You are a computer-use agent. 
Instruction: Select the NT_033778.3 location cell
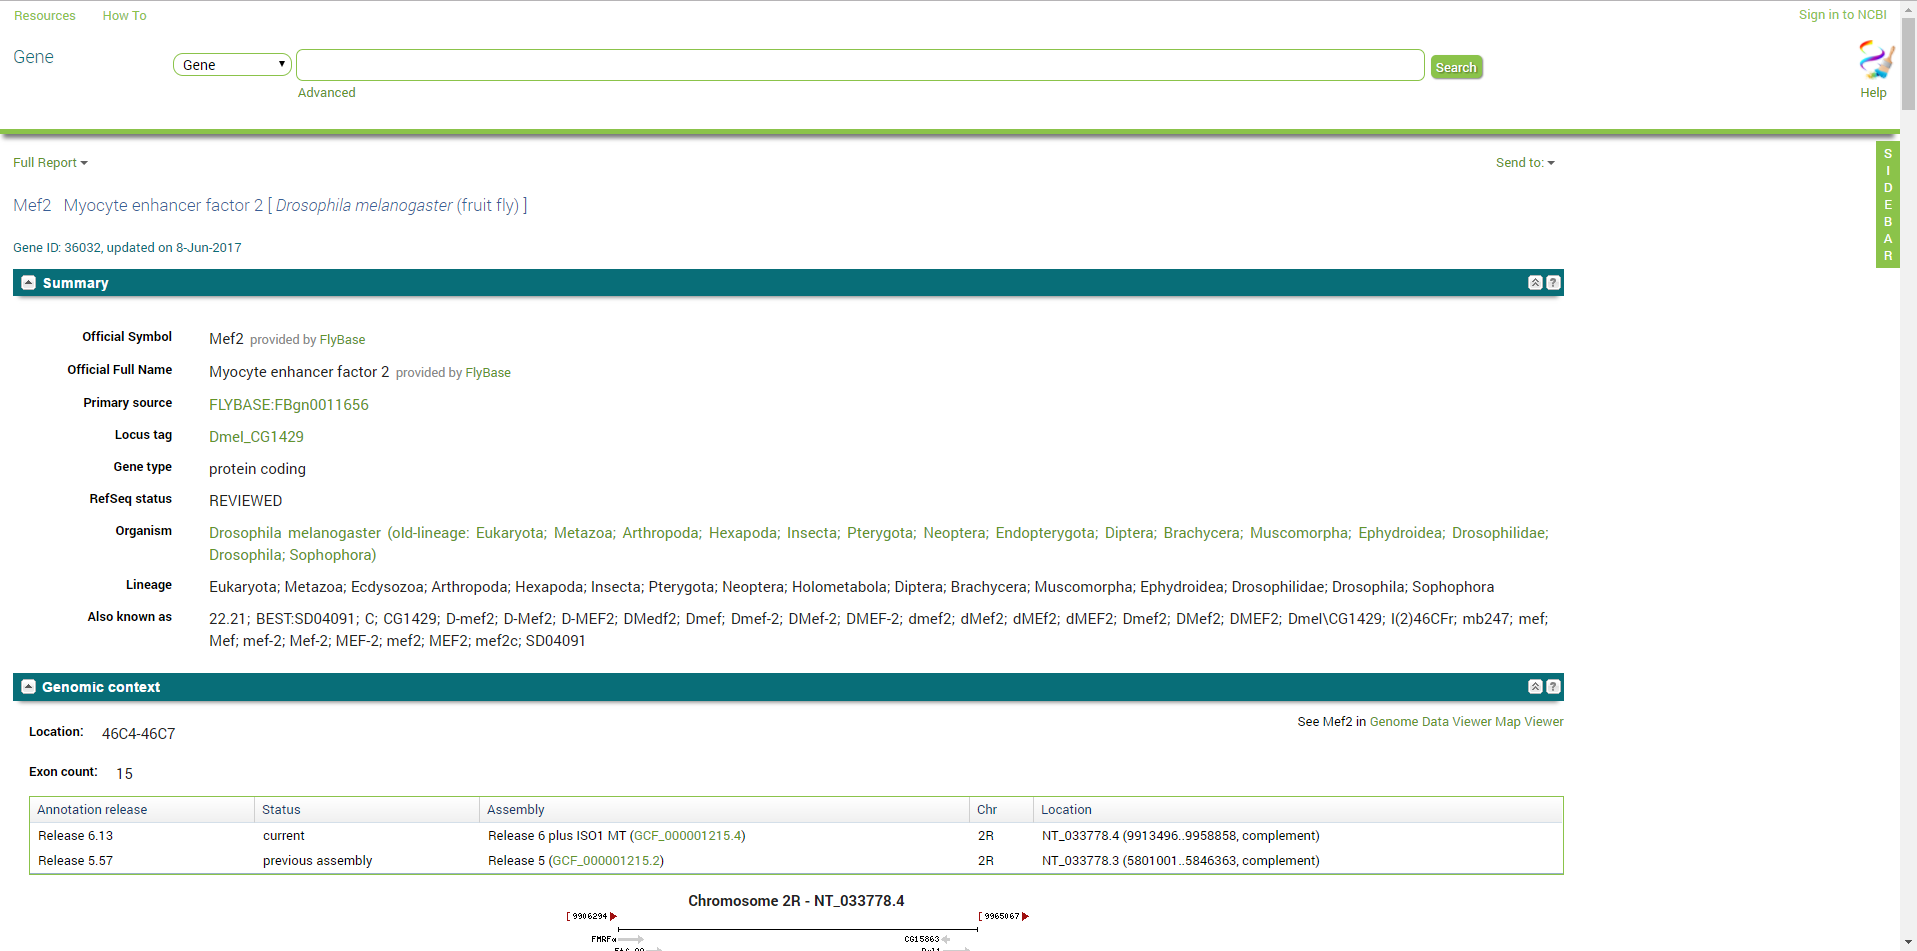[x=1297, y=861]
